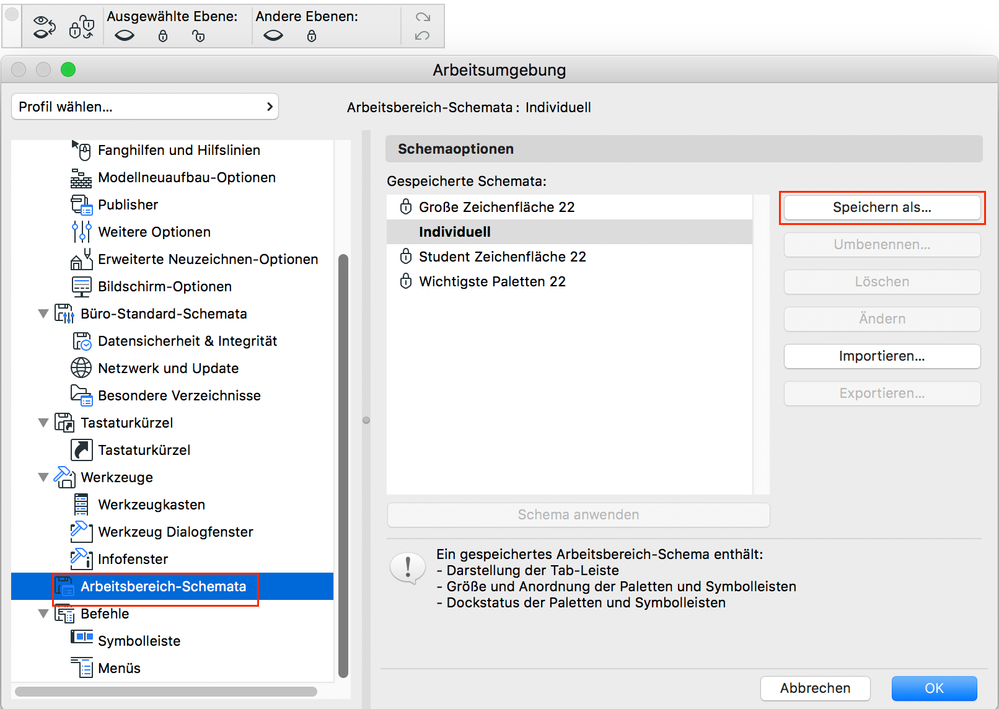The height and width of the screenshot is (709, 999).
Task: Click the Speichern als... button
Action: (882, 207)
